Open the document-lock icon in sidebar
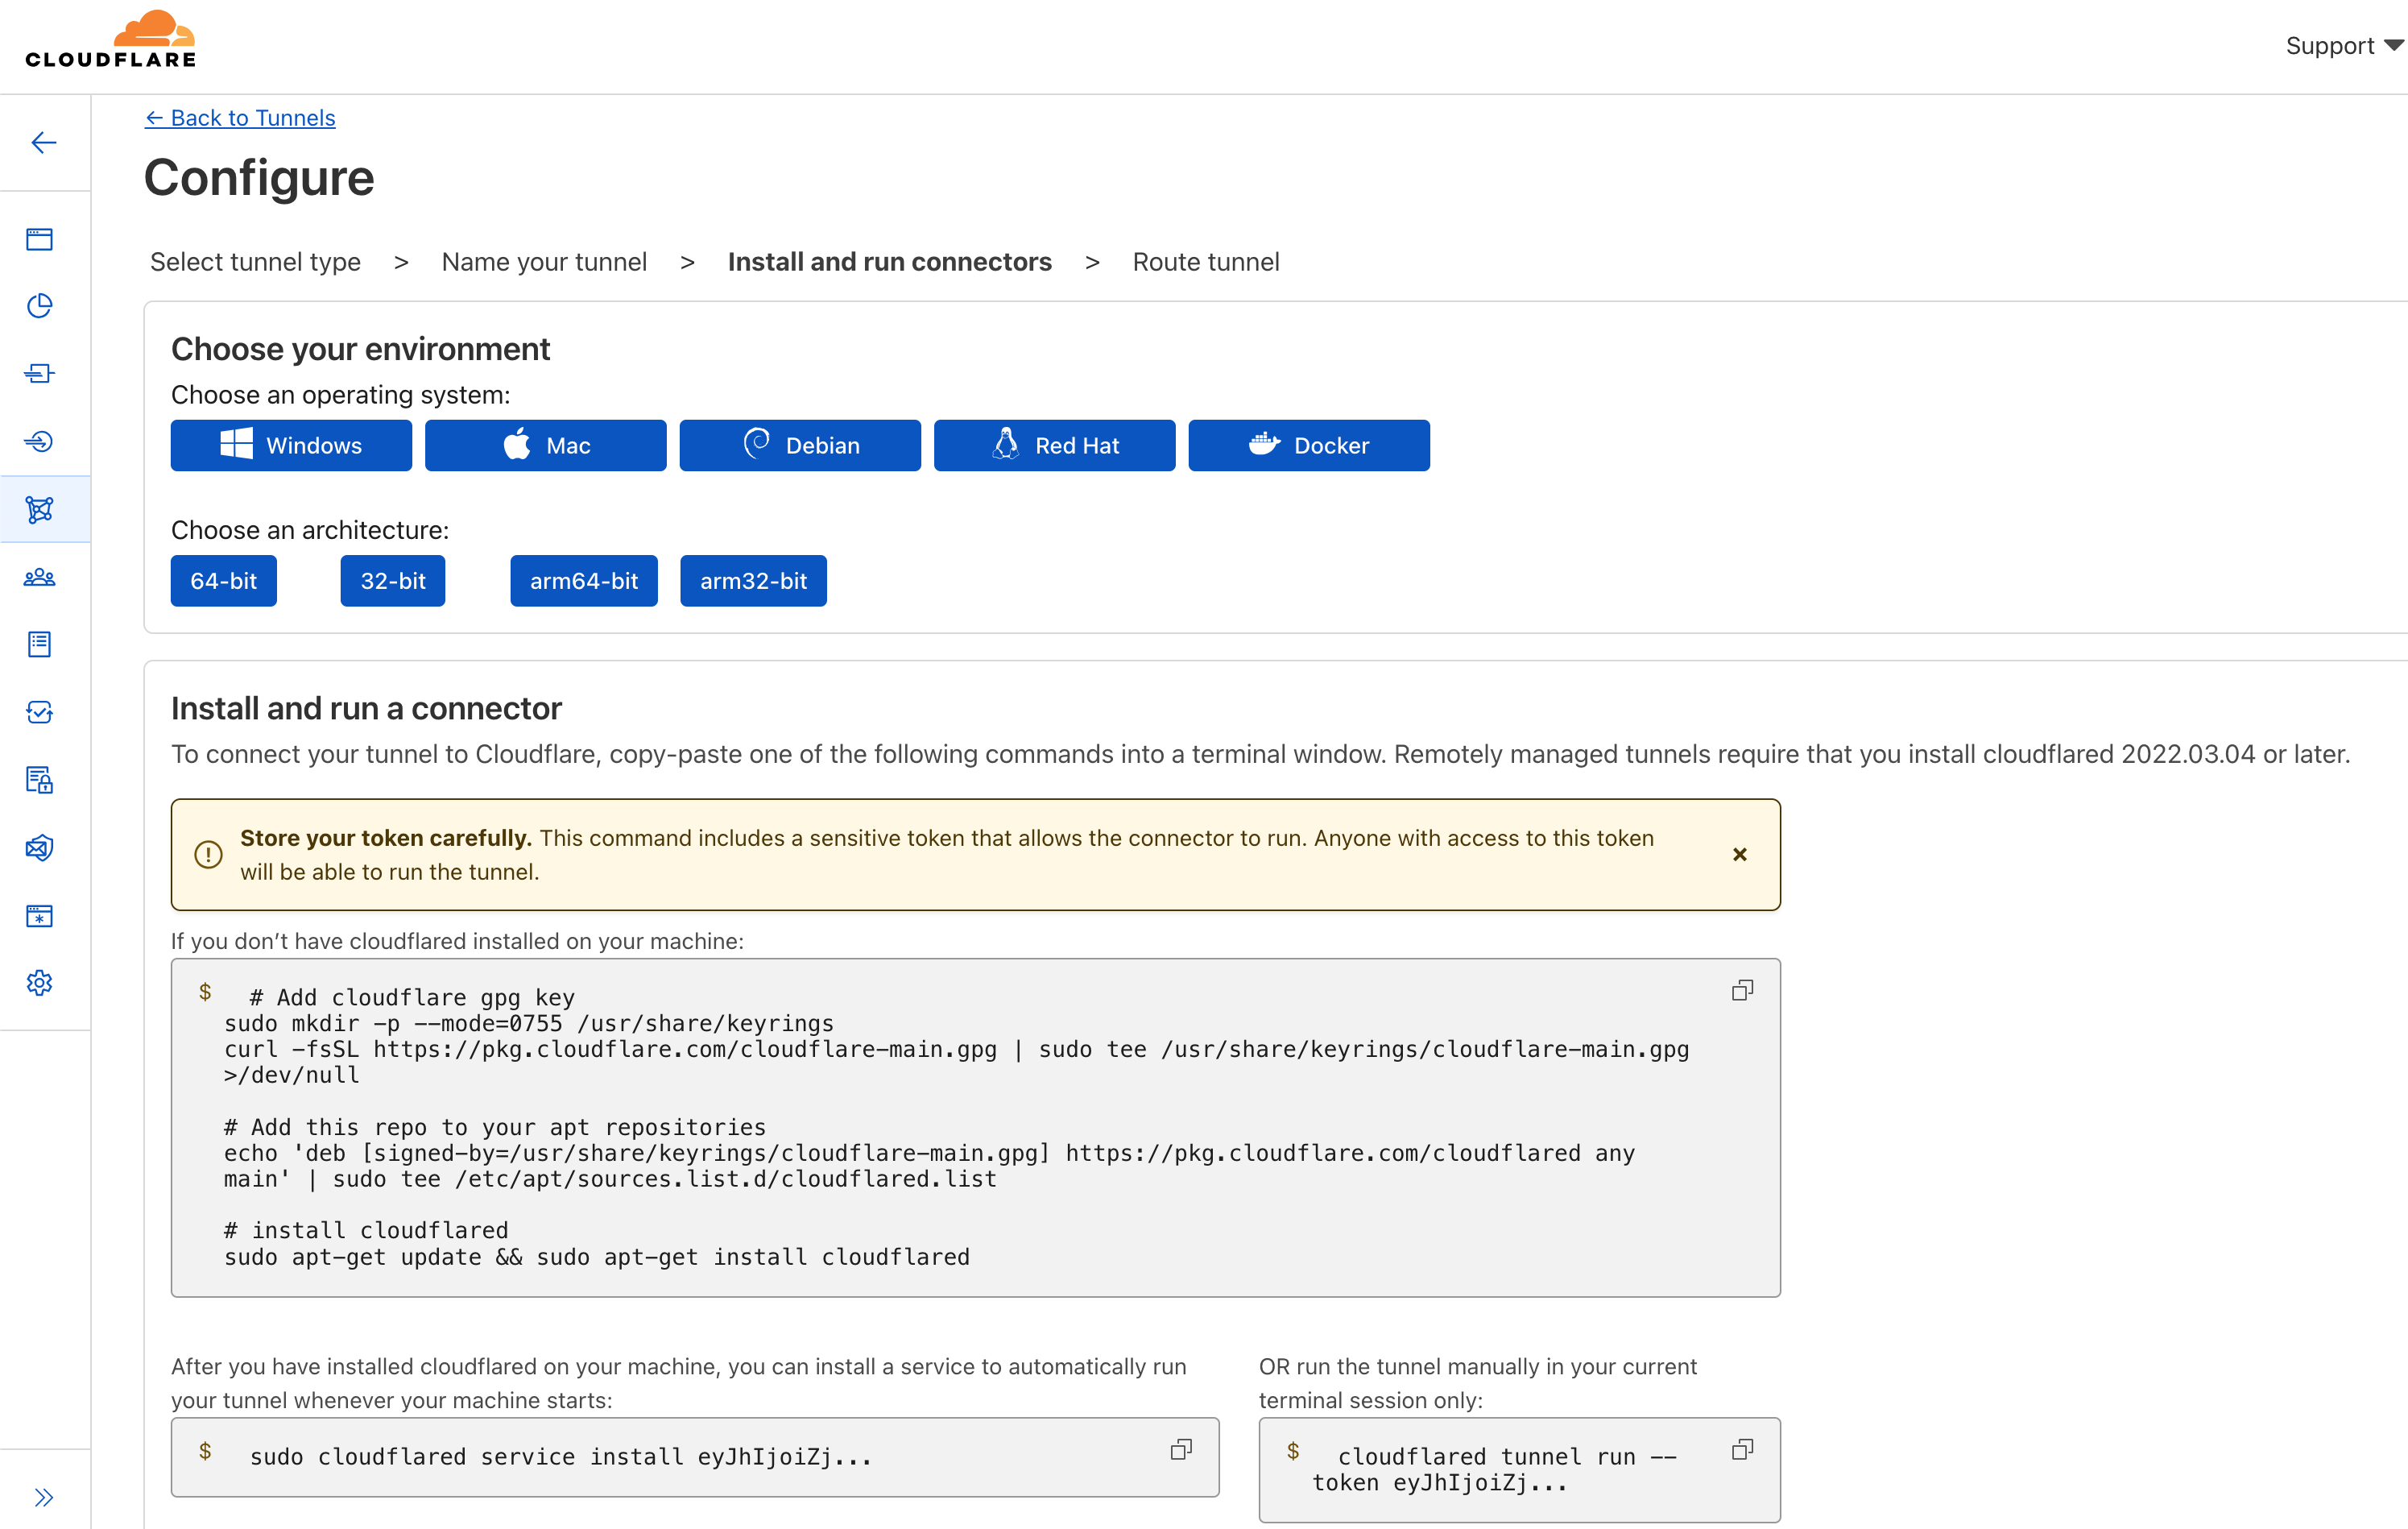2408x1529 pixels. coord(40,780)
